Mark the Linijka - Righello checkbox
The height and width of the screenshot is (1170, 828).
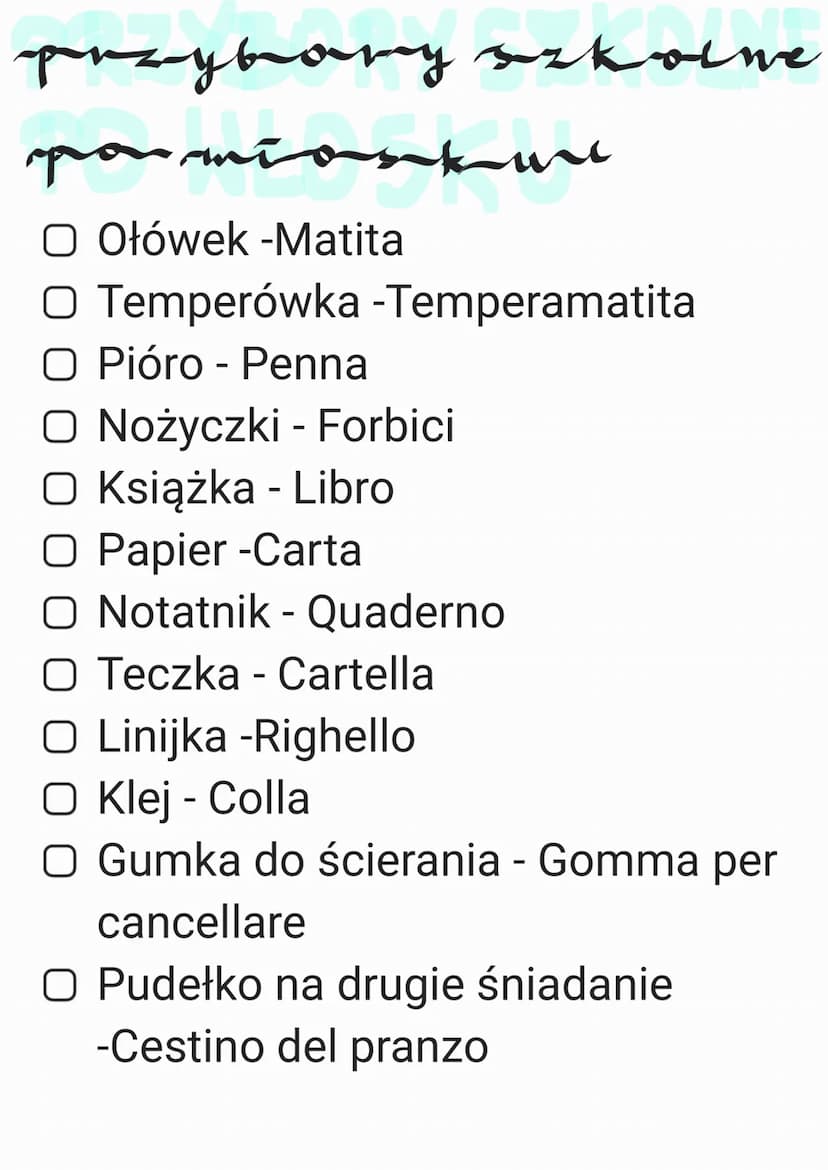(x=60, y=736)
